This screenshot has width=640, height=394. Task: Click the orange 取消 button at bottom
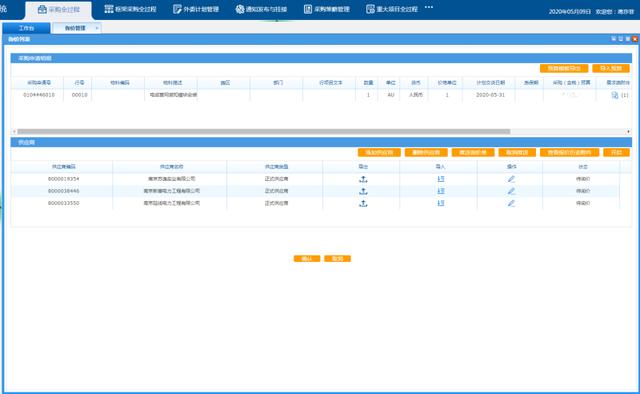(338, 258)
